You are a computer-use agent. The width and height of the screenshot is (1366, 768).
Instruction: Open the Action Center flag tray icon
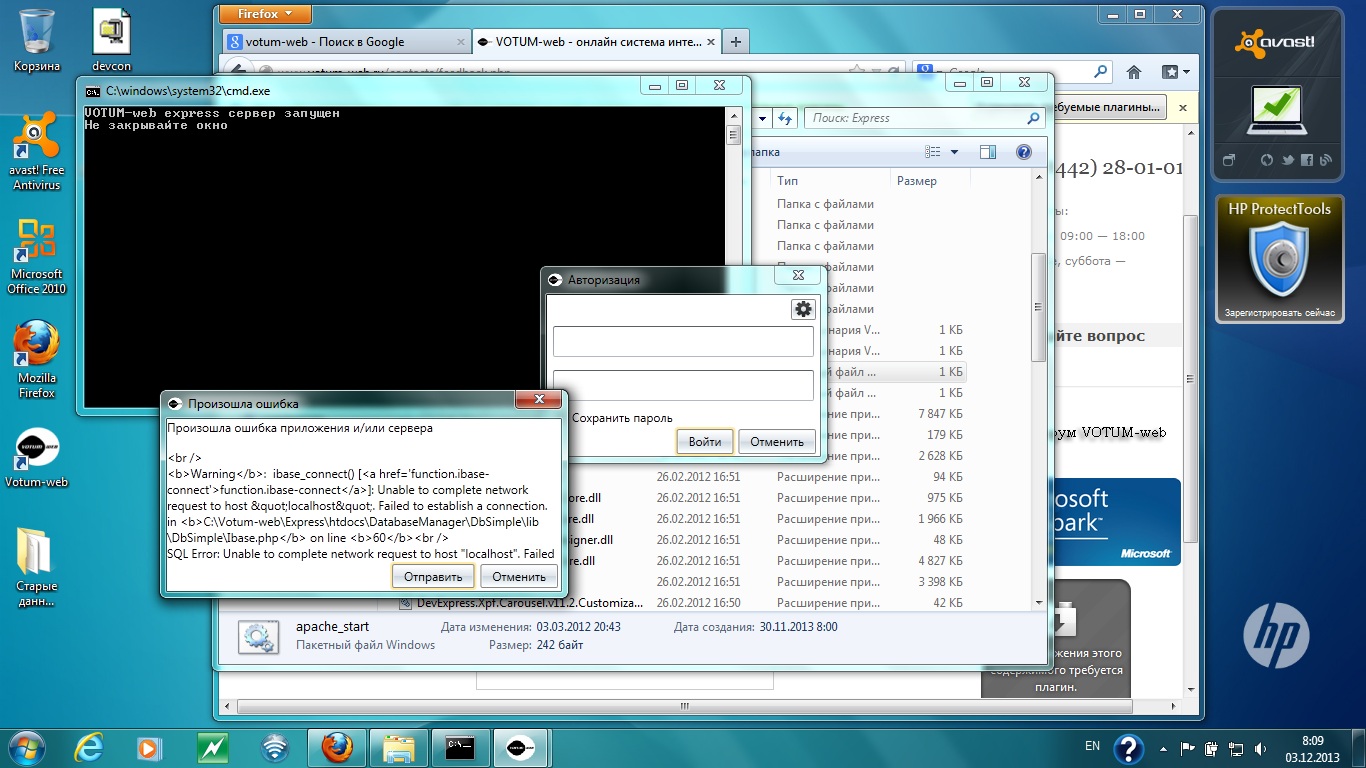tap(1188, 748)
